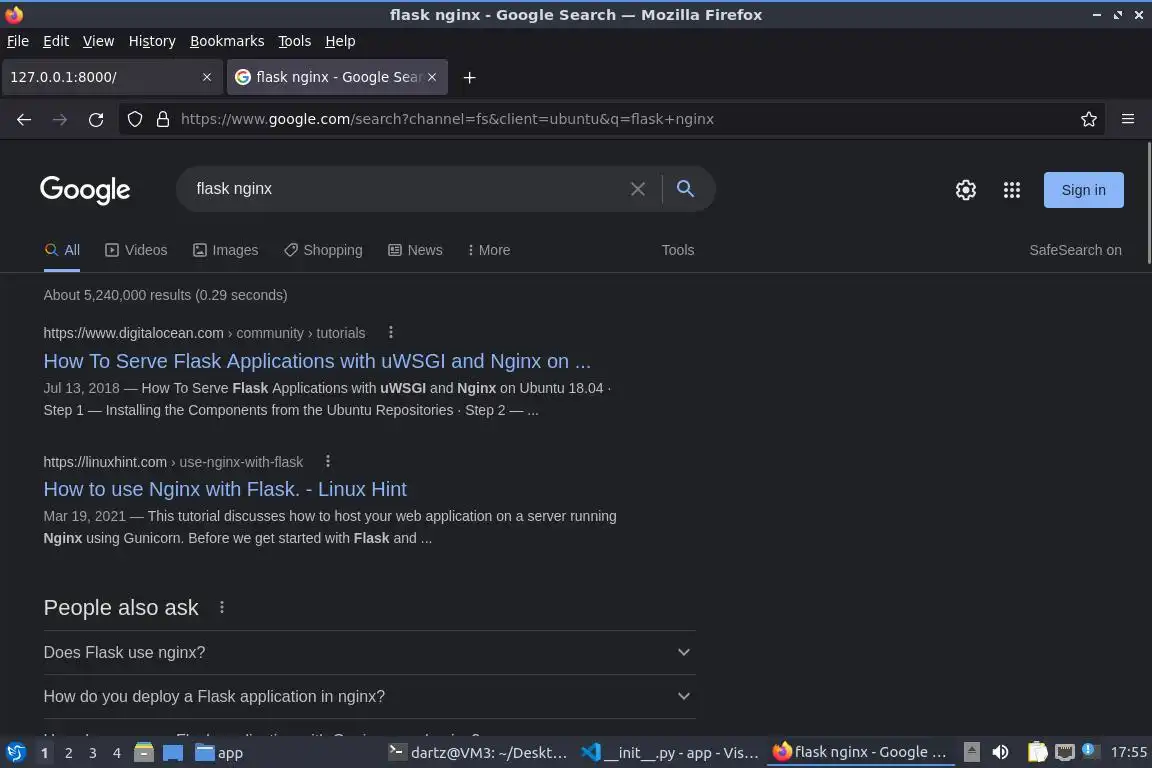Expand the 'Does Flask use nginx?' question
This screenshot has height=768, width=1152.
tap(370, 653)
